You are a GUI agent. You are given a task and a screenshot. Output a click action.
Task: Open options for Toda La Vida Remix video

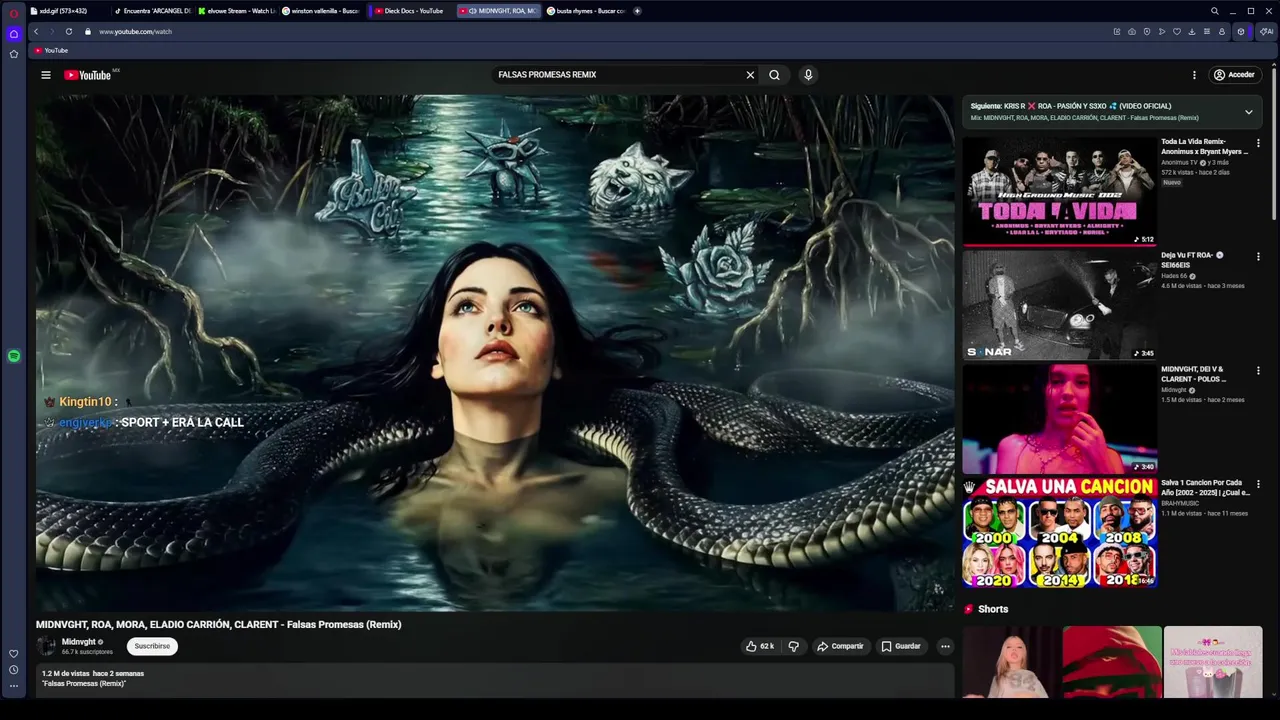tap(1258, 143)
